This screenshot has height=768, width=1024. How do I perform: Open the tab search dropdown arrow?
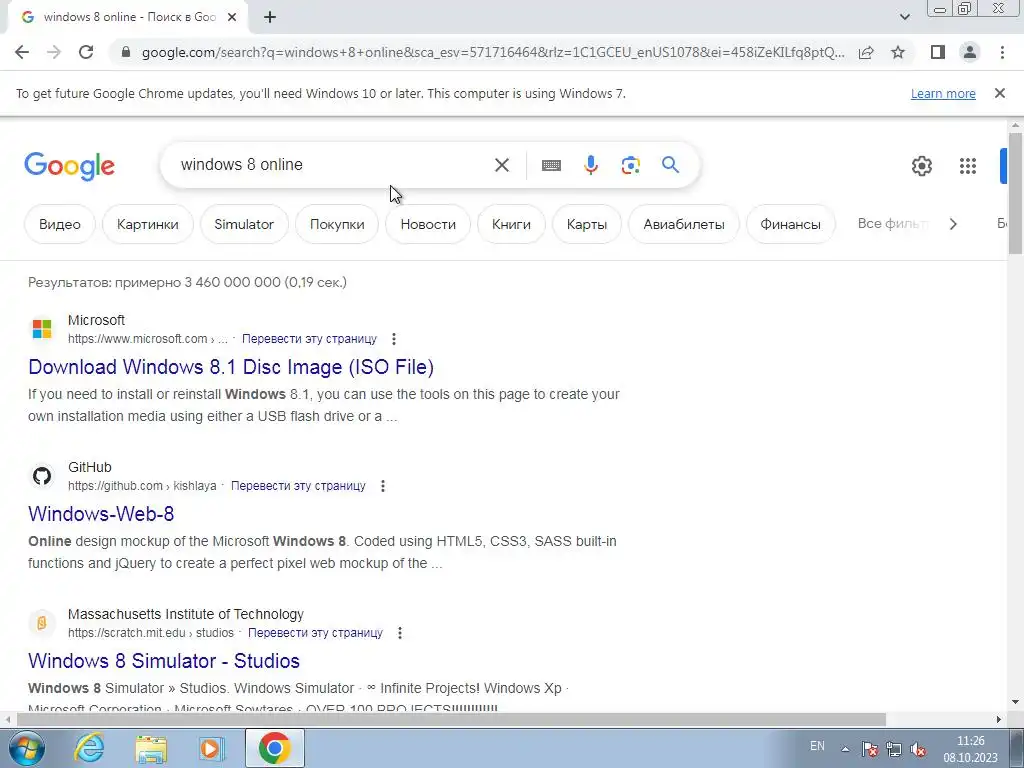(x=904, y=17)
